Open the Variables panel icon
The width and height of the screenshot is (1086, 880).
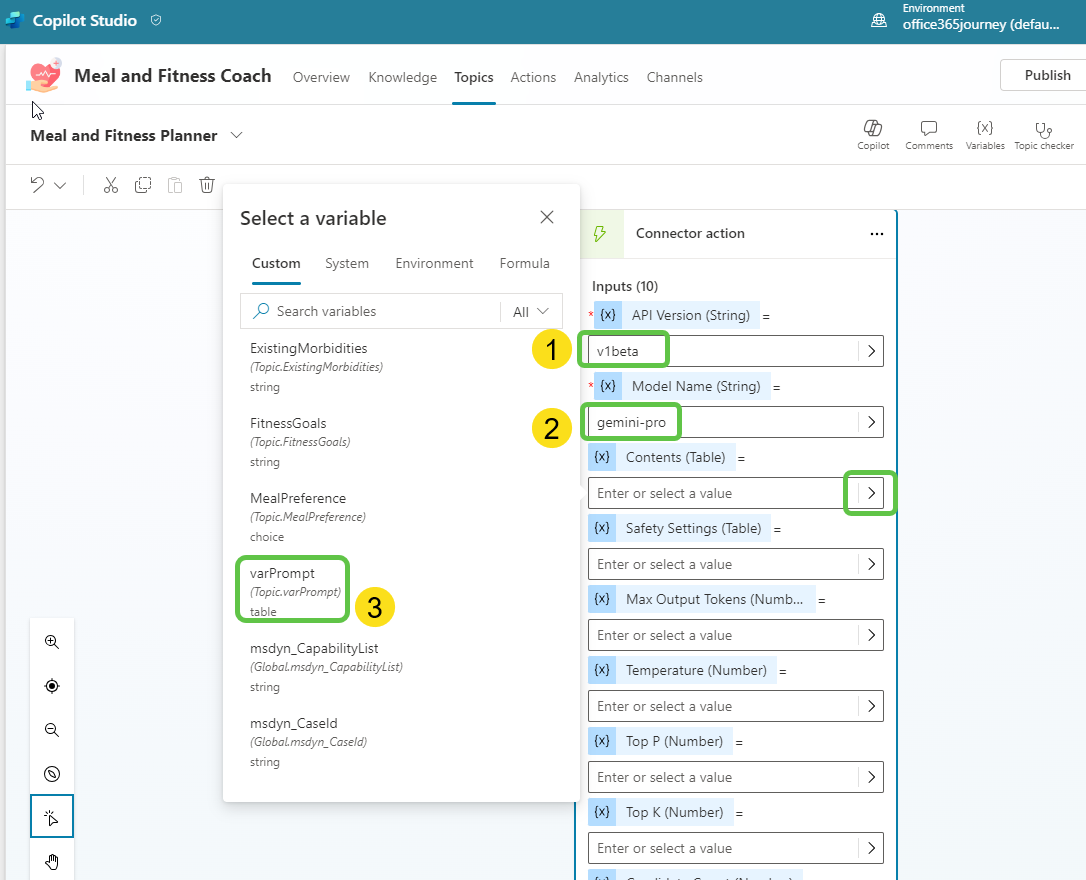tap(985, 129)
